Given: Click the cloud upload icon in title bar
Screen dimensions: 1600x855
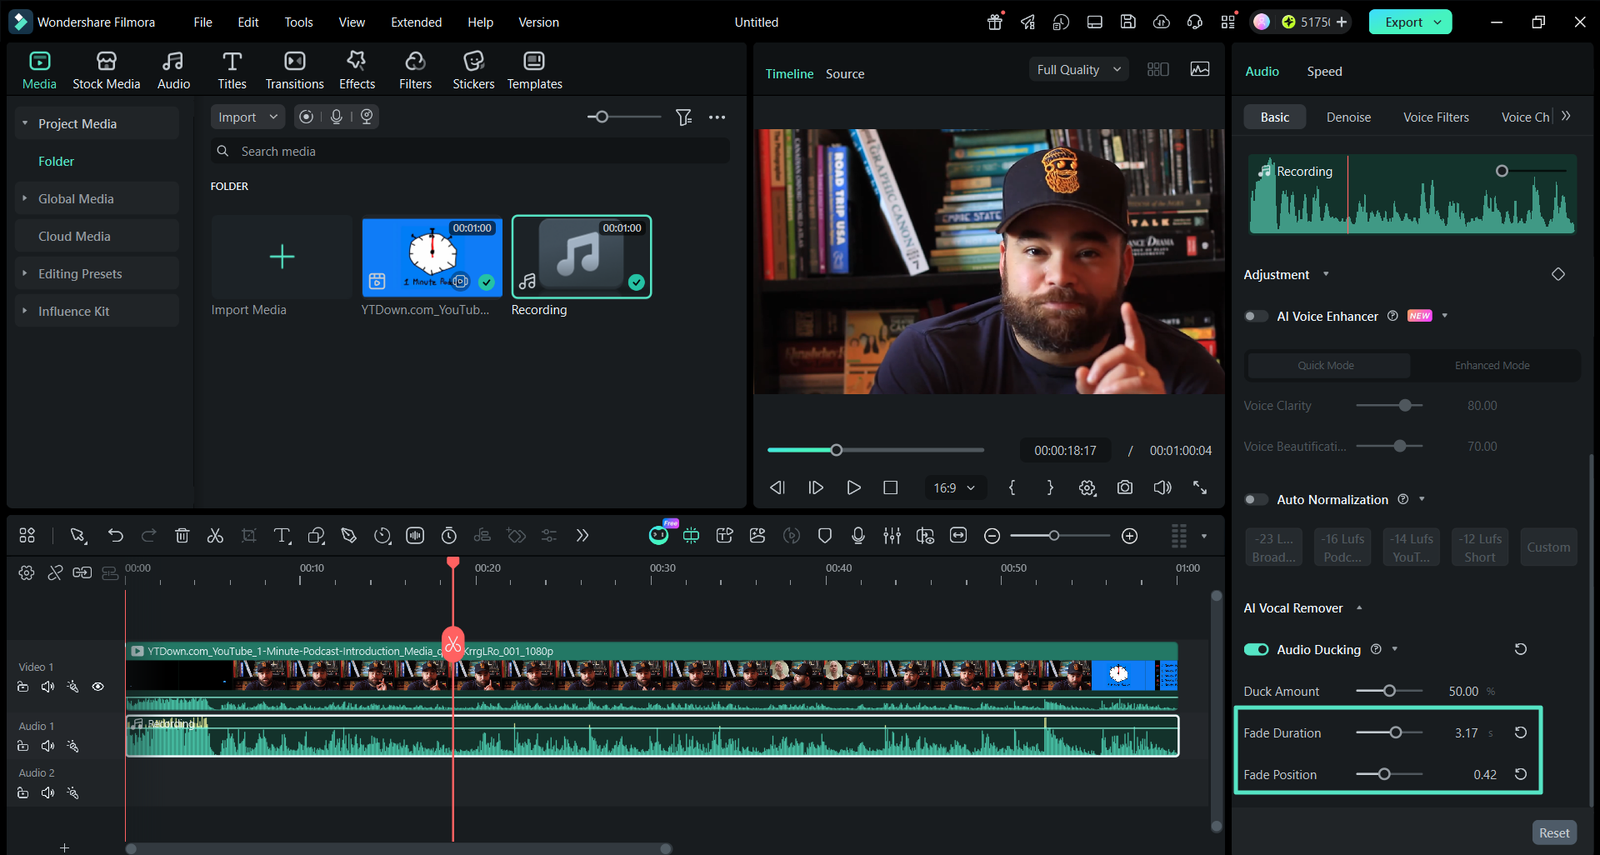Looking at the screenshot, I should point(1161,22).
